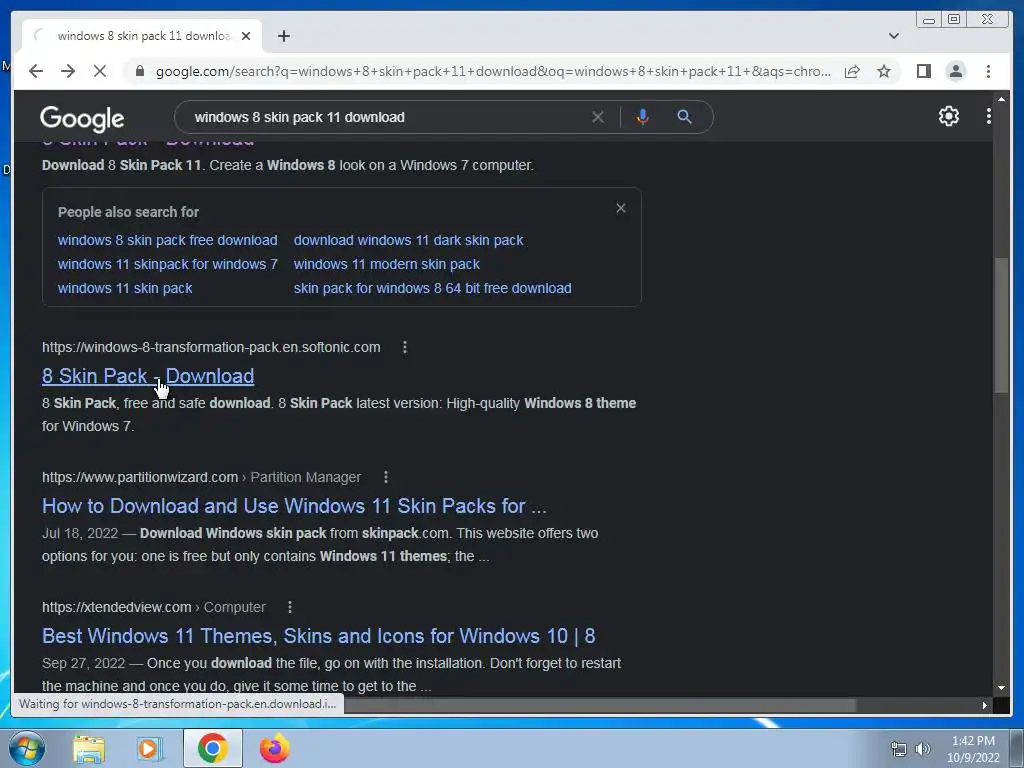Click xtendedview.com URL text
The height and width of the screenshot is (768, 1024).
pos(117,607)
